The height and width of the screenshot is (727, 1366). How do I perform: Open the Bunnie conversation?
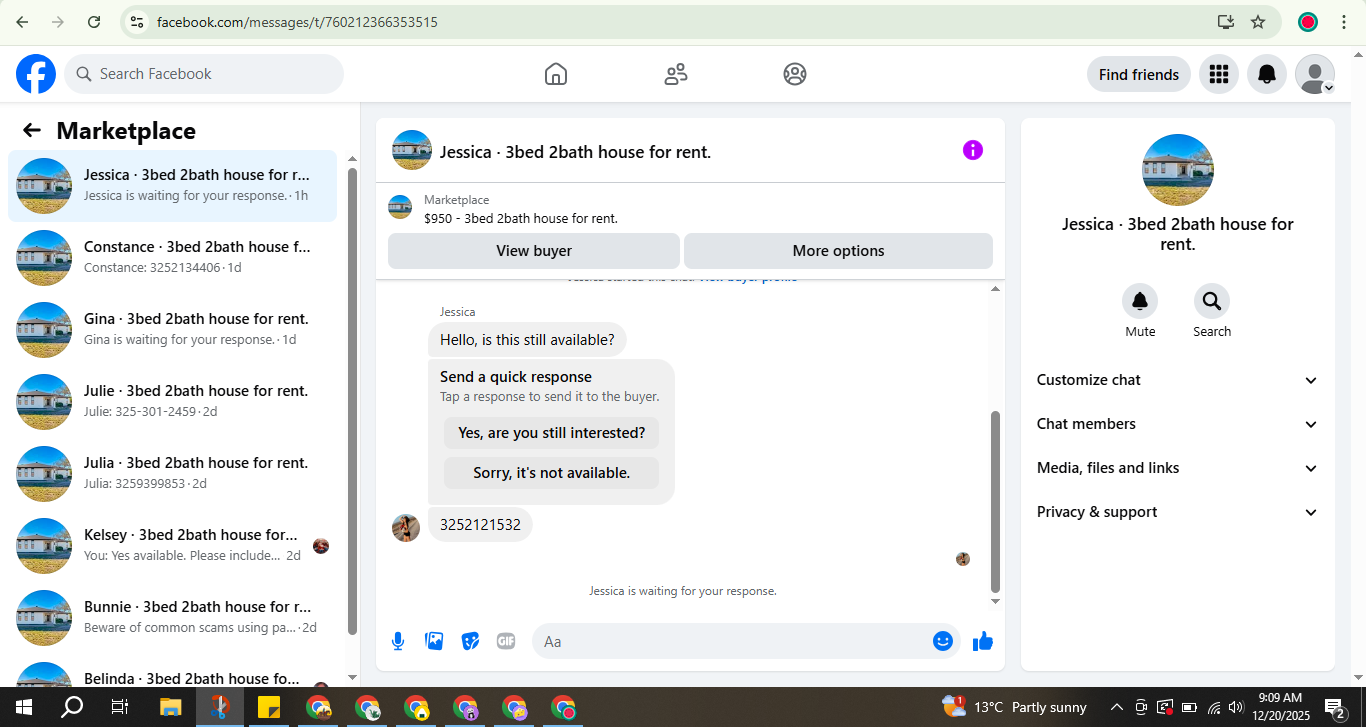[172, 618]
